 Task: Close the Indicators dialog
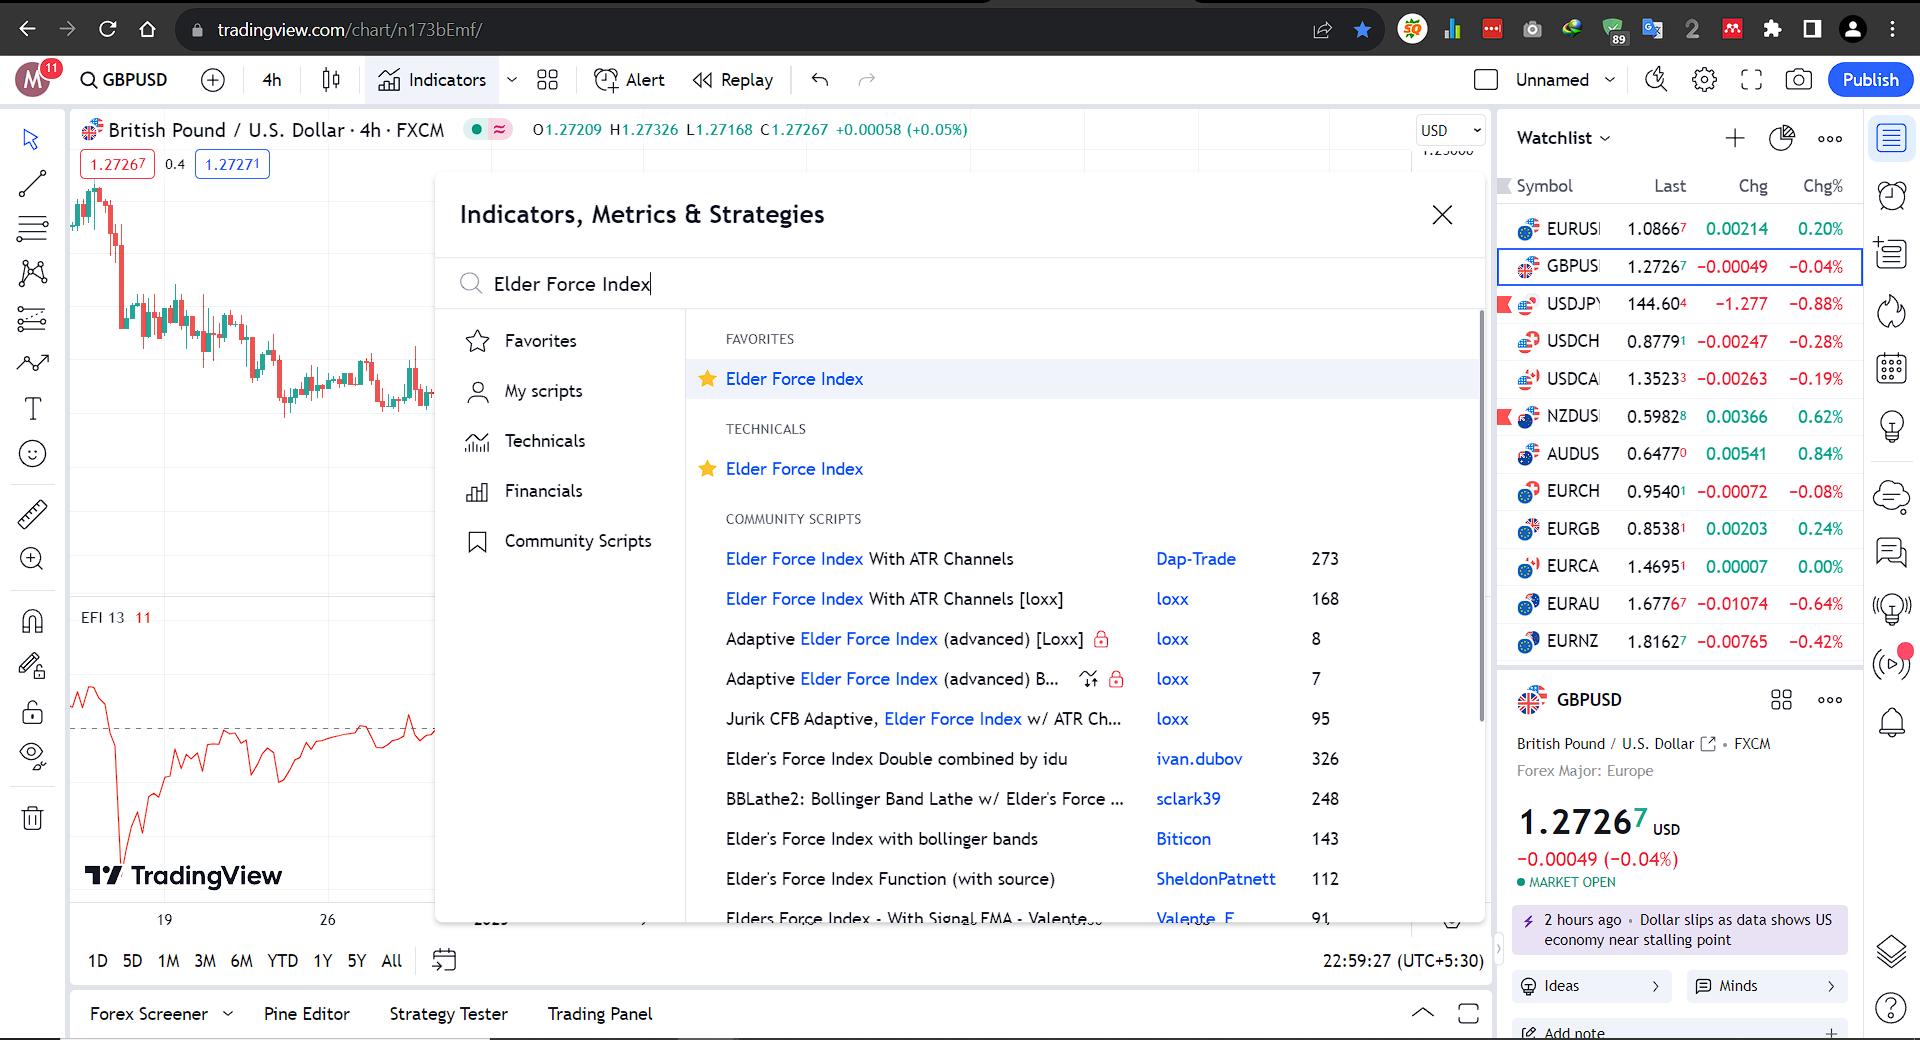pos(1442,215)
